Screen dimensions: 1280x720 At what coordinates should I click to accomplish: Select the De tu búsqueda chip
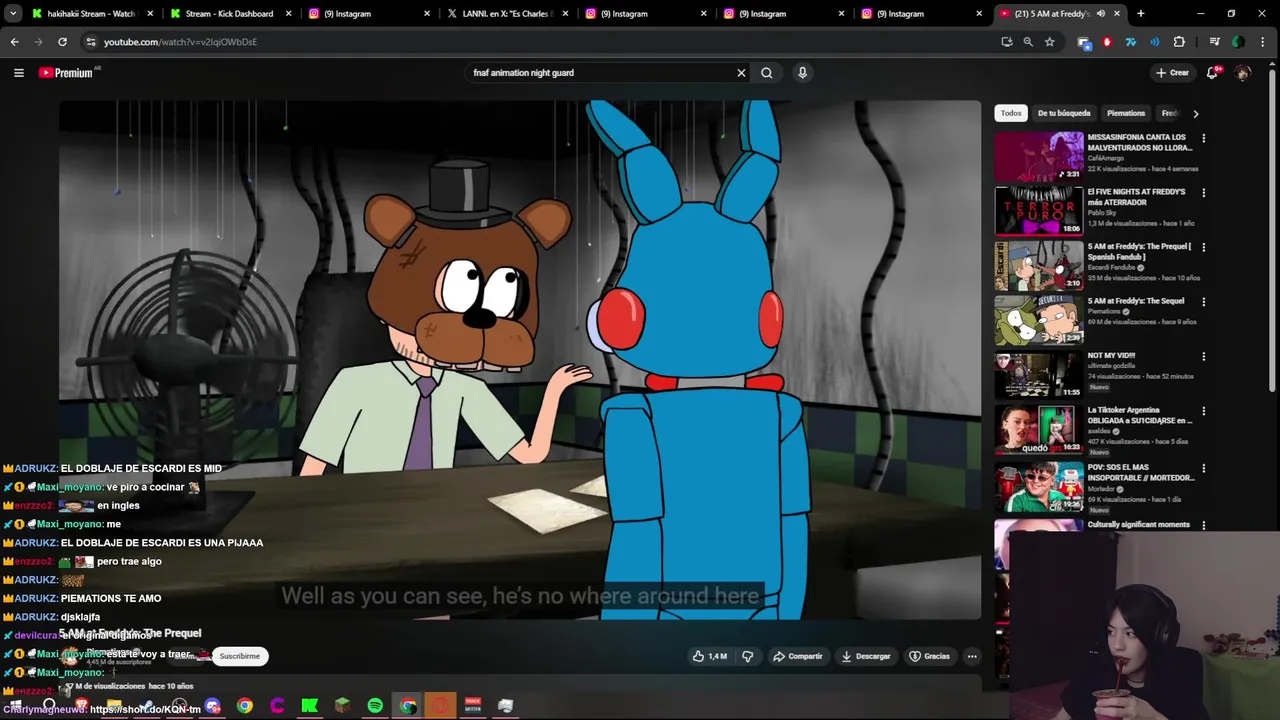(x=1064, y=113)
